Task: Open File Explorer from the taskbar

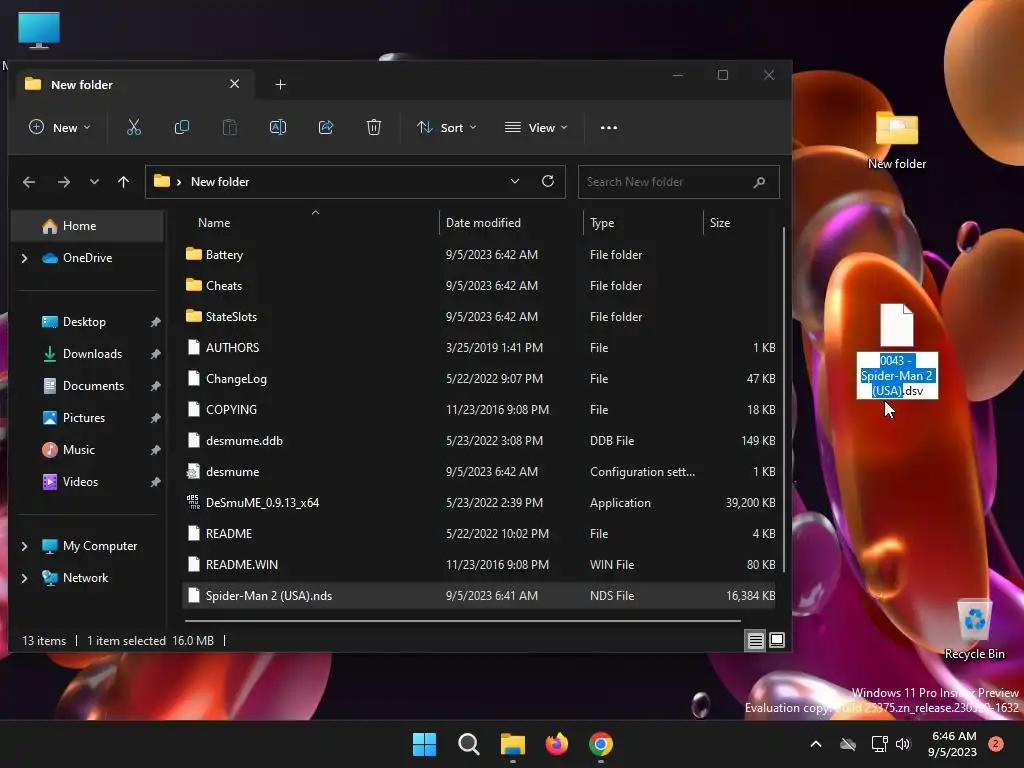Action: pyautogui.click(x=513, y=744)
